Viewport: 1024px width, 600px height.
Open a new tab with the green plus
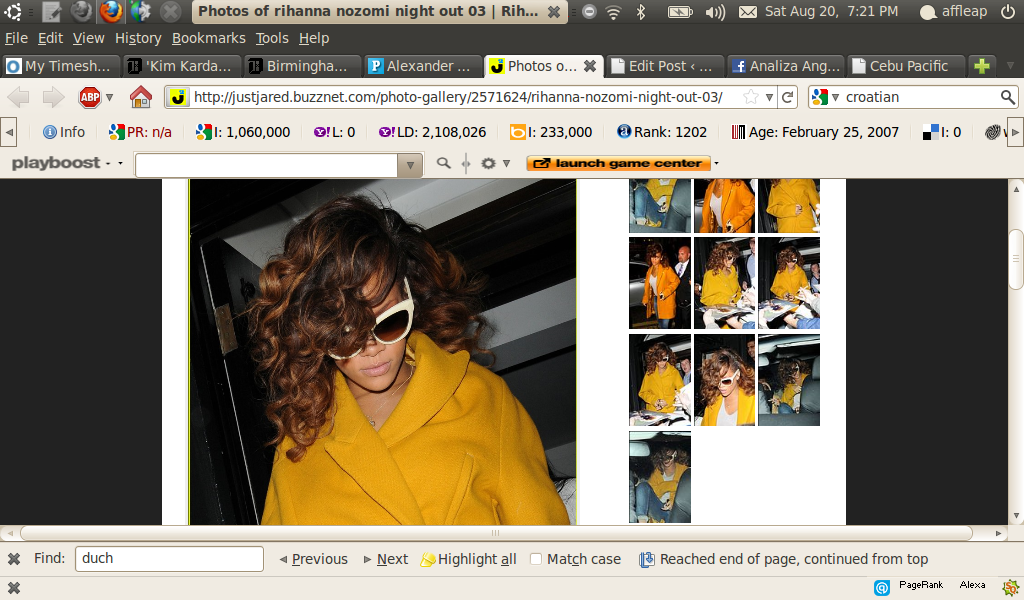pyautogui.click(x=982, y=66)
